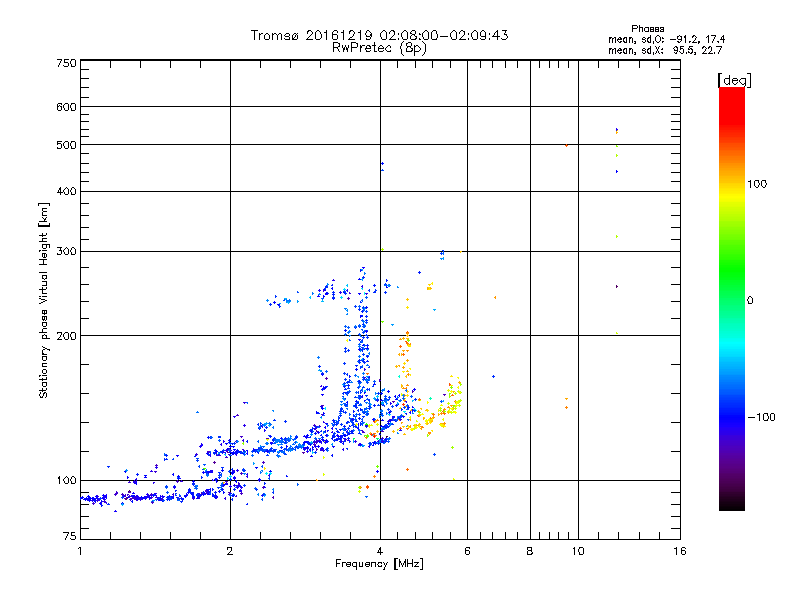
Task: Click the x-axis '10' tick label
Action: tap(578, 551)
